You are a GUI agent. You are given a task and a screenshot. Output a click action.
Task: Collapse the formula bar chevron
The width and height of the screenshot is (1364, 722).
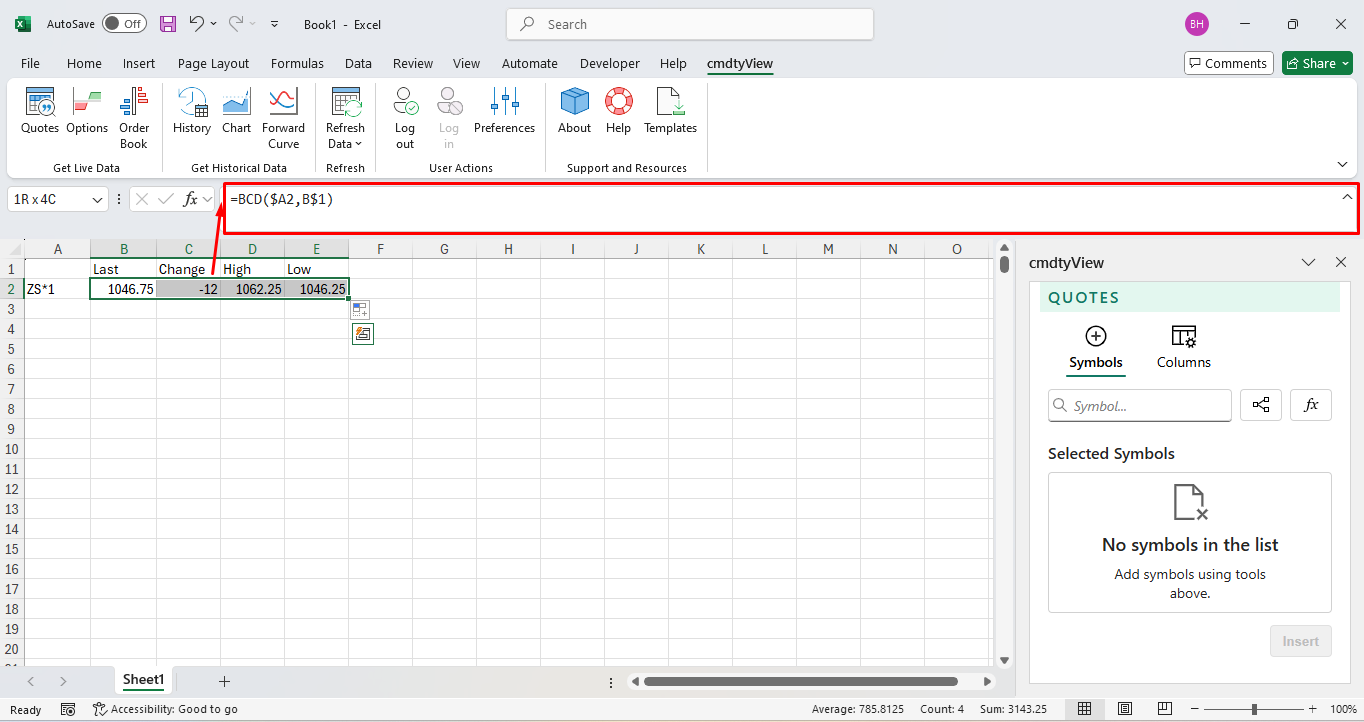[1346, 197]
